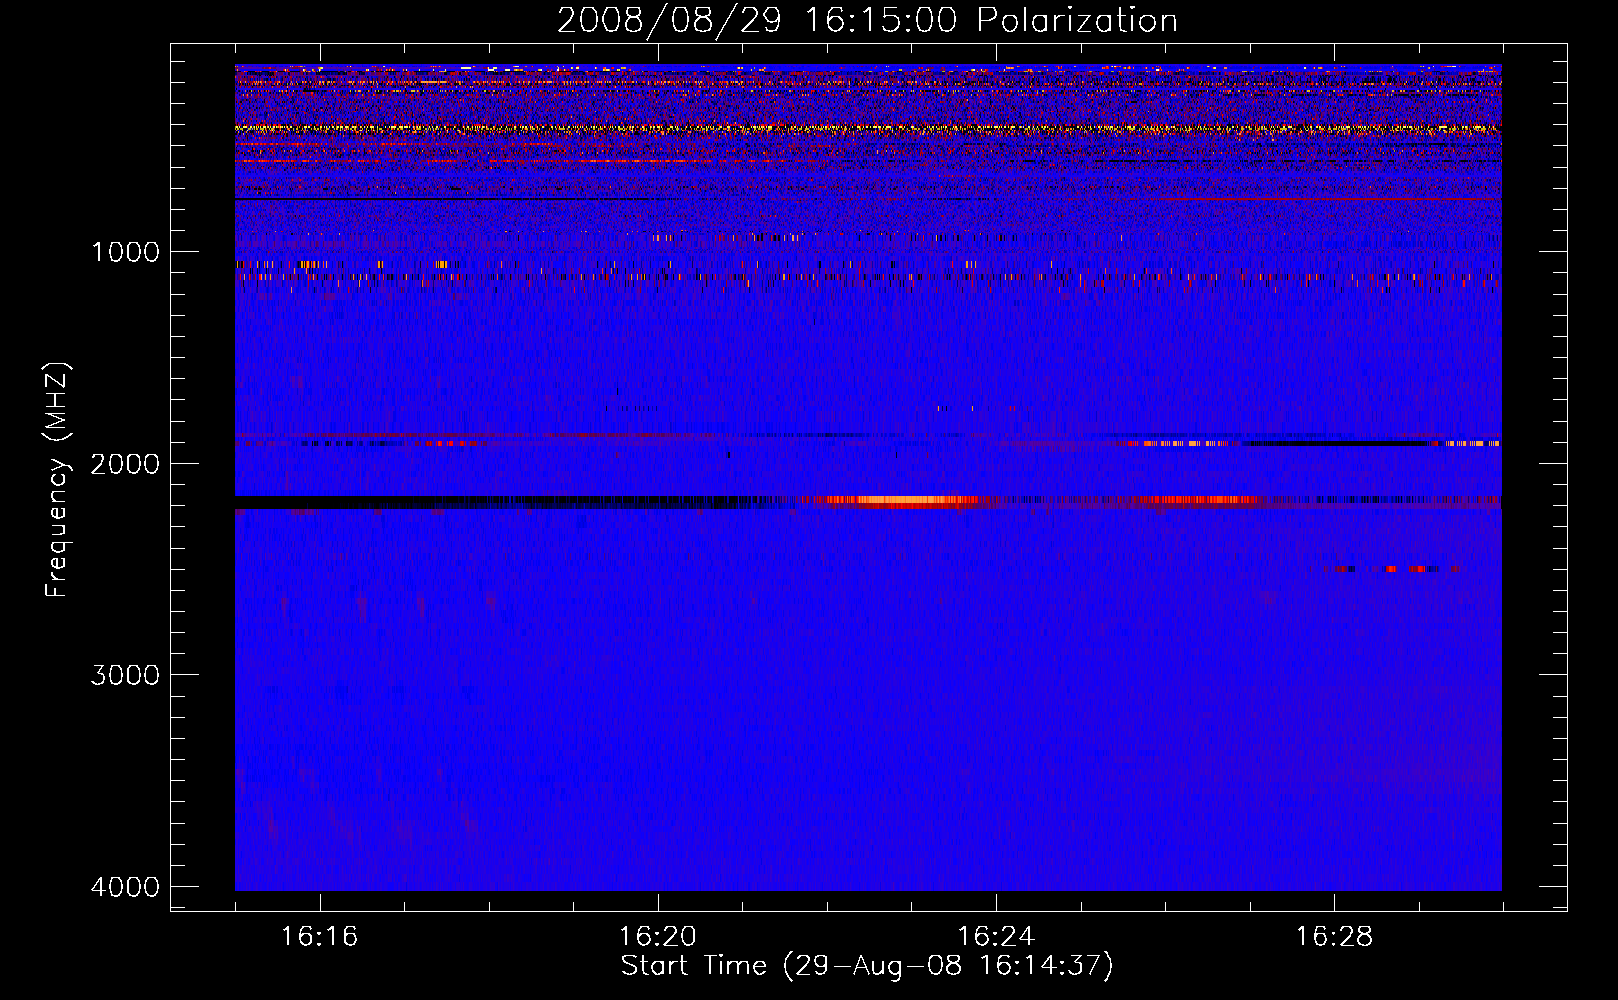Click the yellow dots just below 1000 MHz near 16:16

click(310, 265)
